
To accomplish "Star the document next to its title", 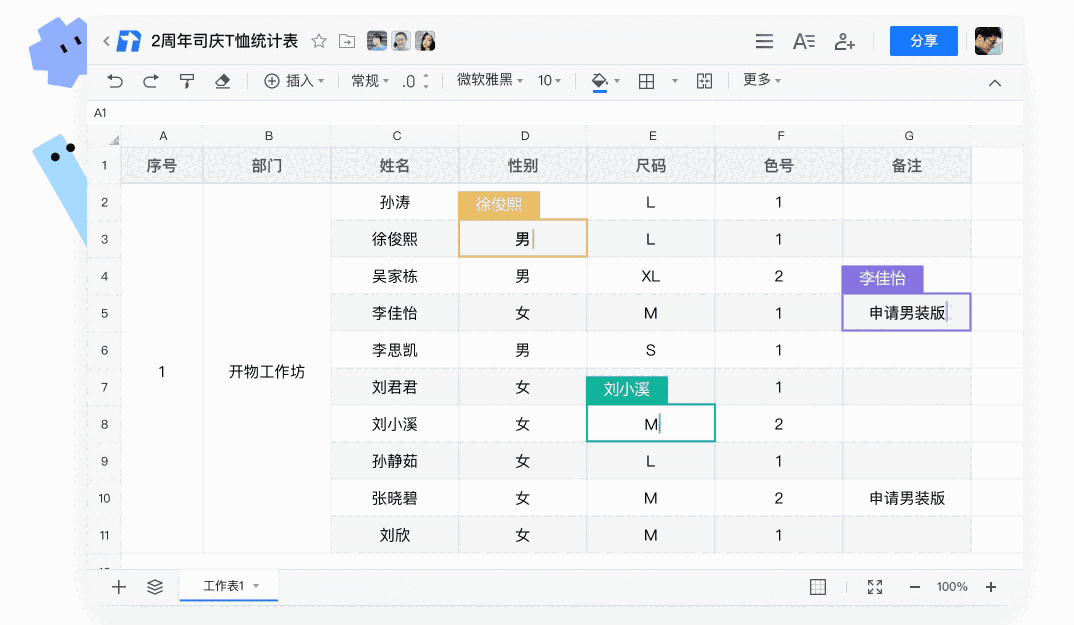I will click(318, 40).
